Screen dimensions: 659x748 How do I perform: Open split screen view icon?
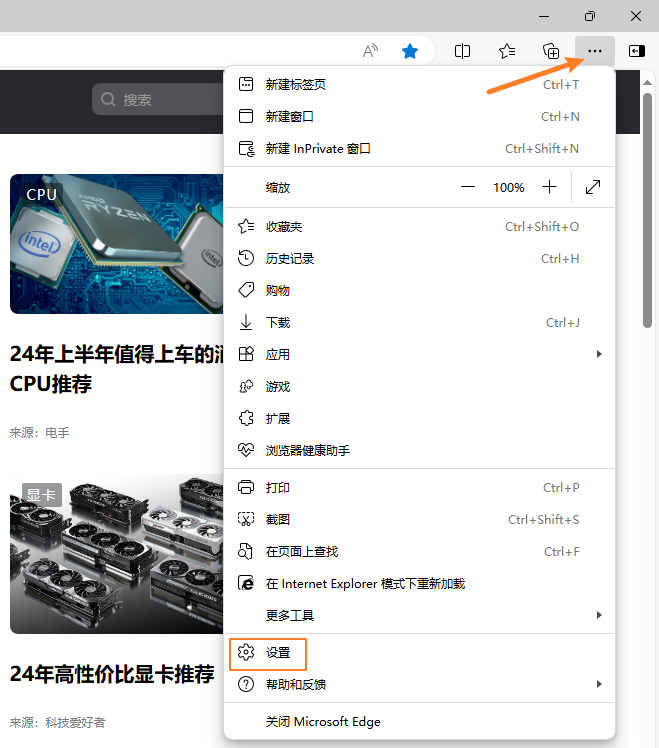(x=462, y=51)
